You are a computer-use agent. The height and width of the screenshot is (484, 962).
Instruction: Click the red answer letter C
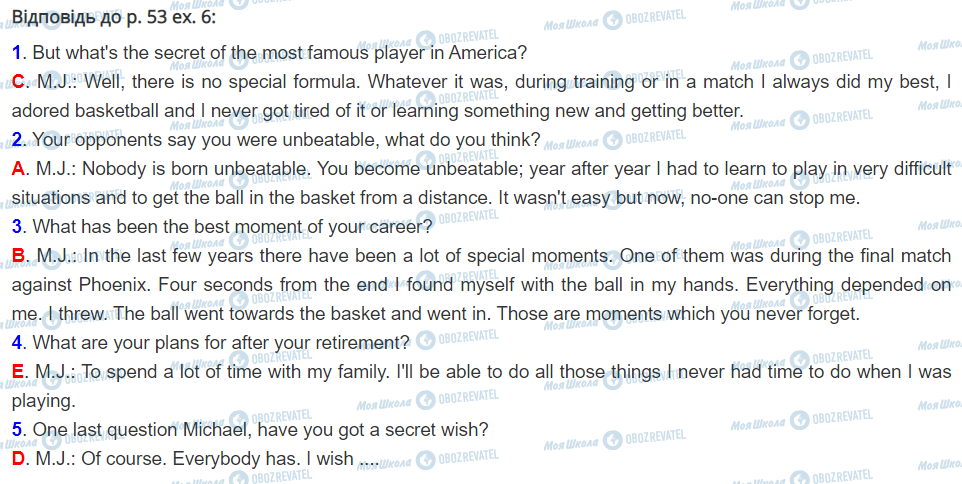[x=19, y=81]
